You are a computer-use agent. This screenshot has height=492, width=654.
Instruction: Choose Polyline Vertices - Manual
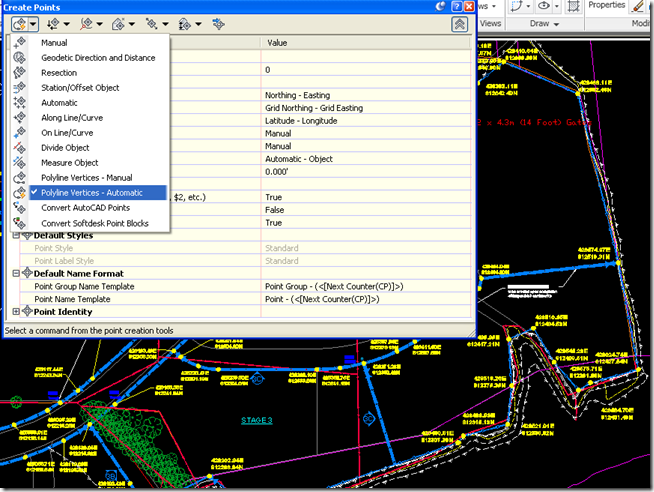(86, 178)
